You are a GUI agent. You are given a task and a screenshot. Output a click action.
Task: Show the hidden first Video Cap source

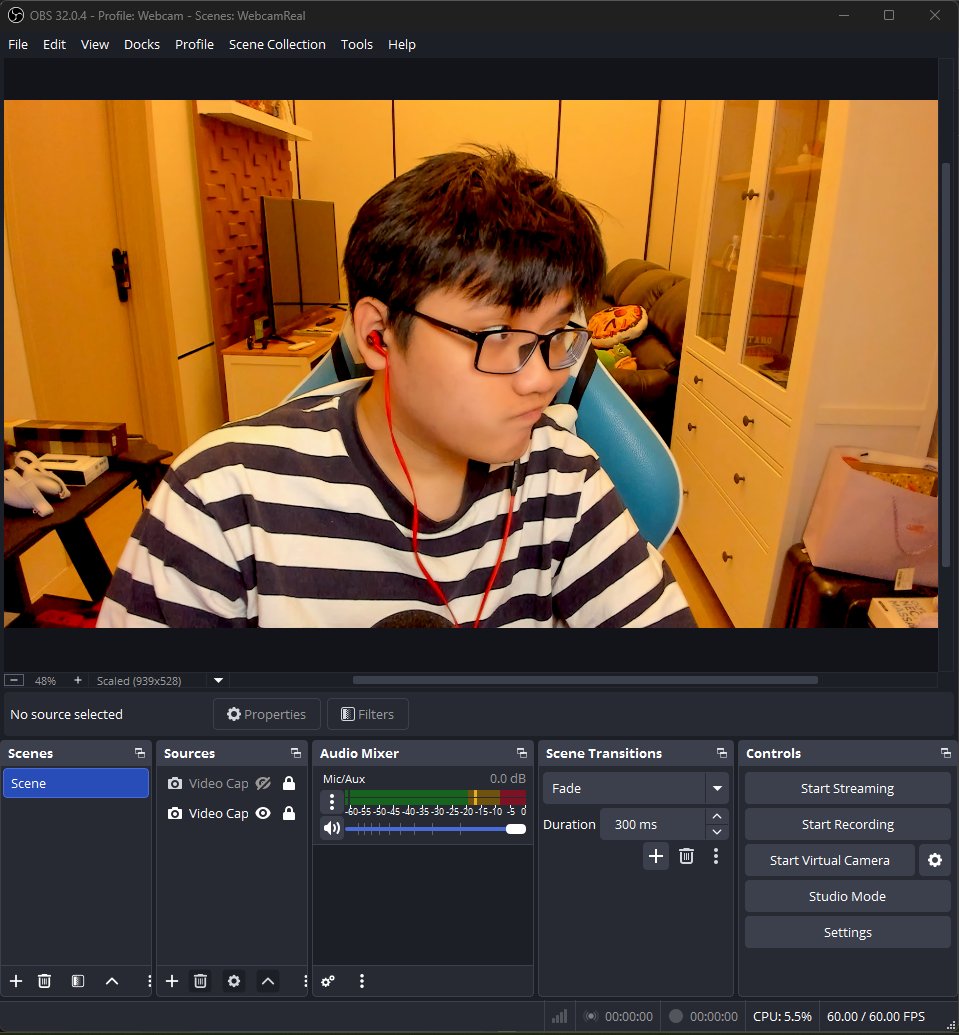click(263, 784)
